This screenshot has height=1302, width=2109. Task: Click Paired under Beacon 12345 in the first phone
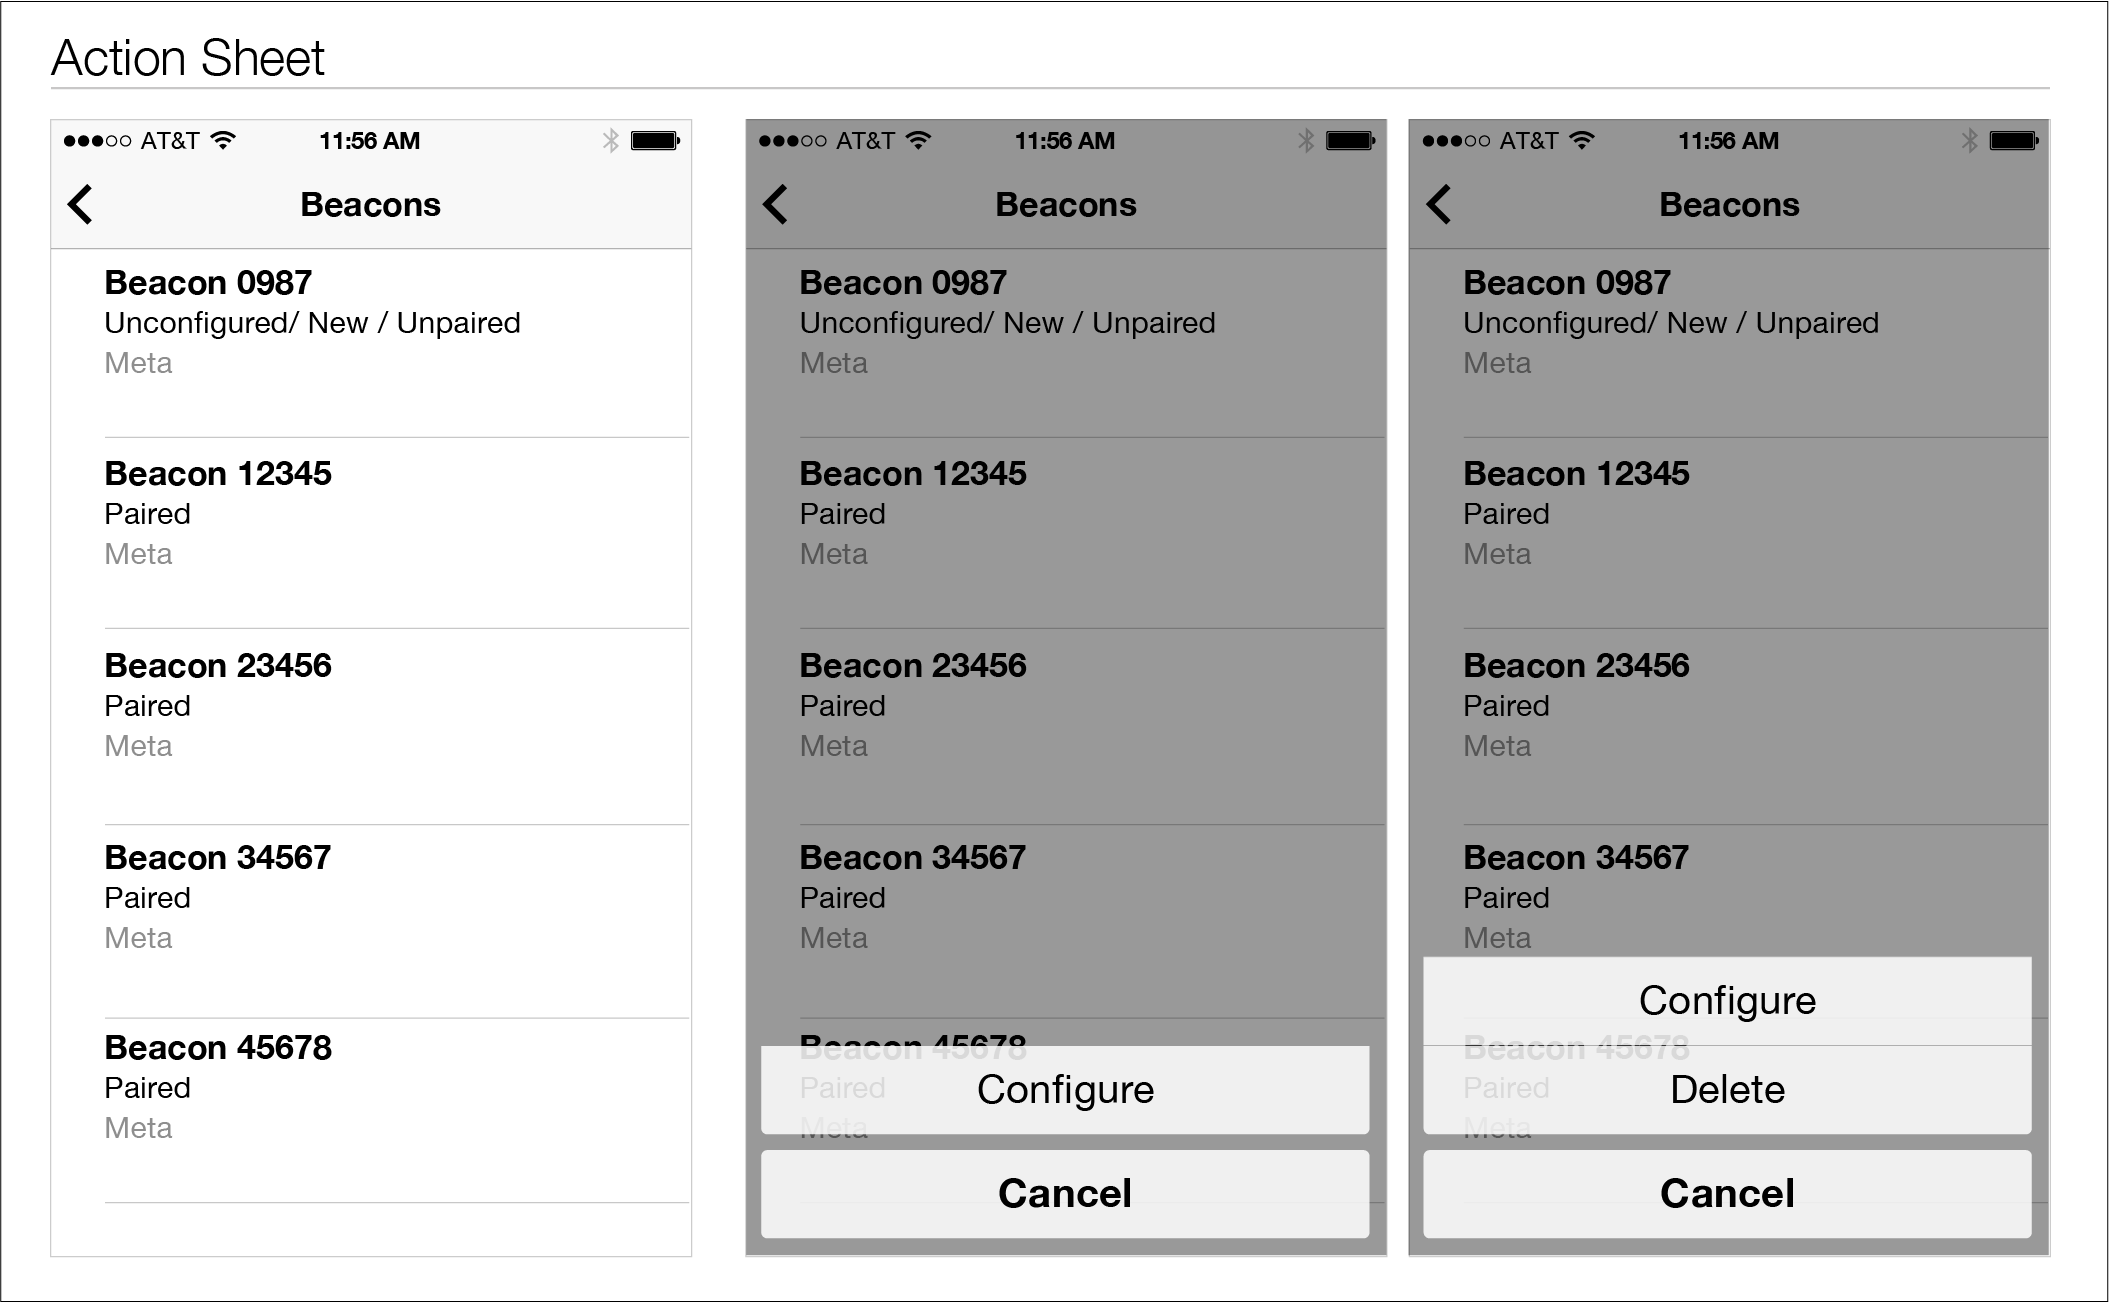tap(147, 514)
